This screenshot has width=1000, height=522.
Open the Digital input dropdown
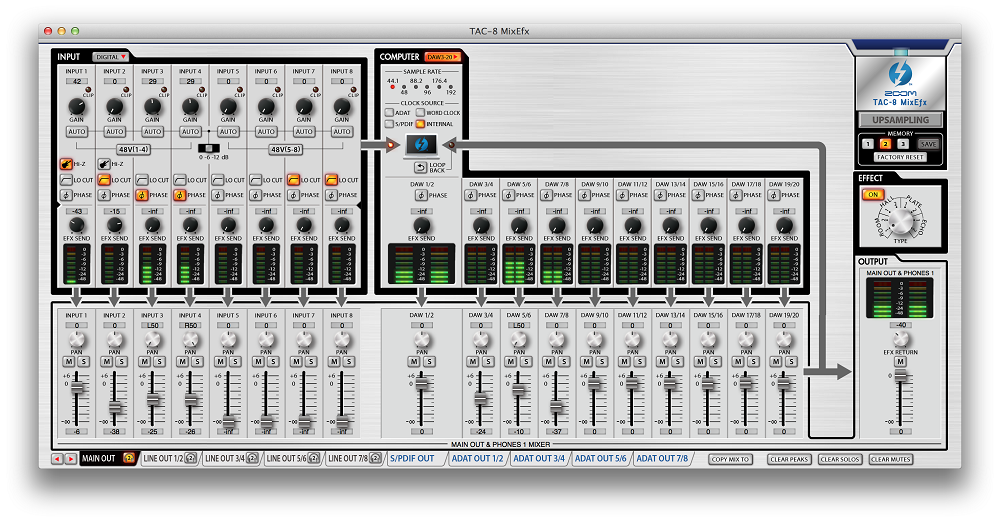110,57
